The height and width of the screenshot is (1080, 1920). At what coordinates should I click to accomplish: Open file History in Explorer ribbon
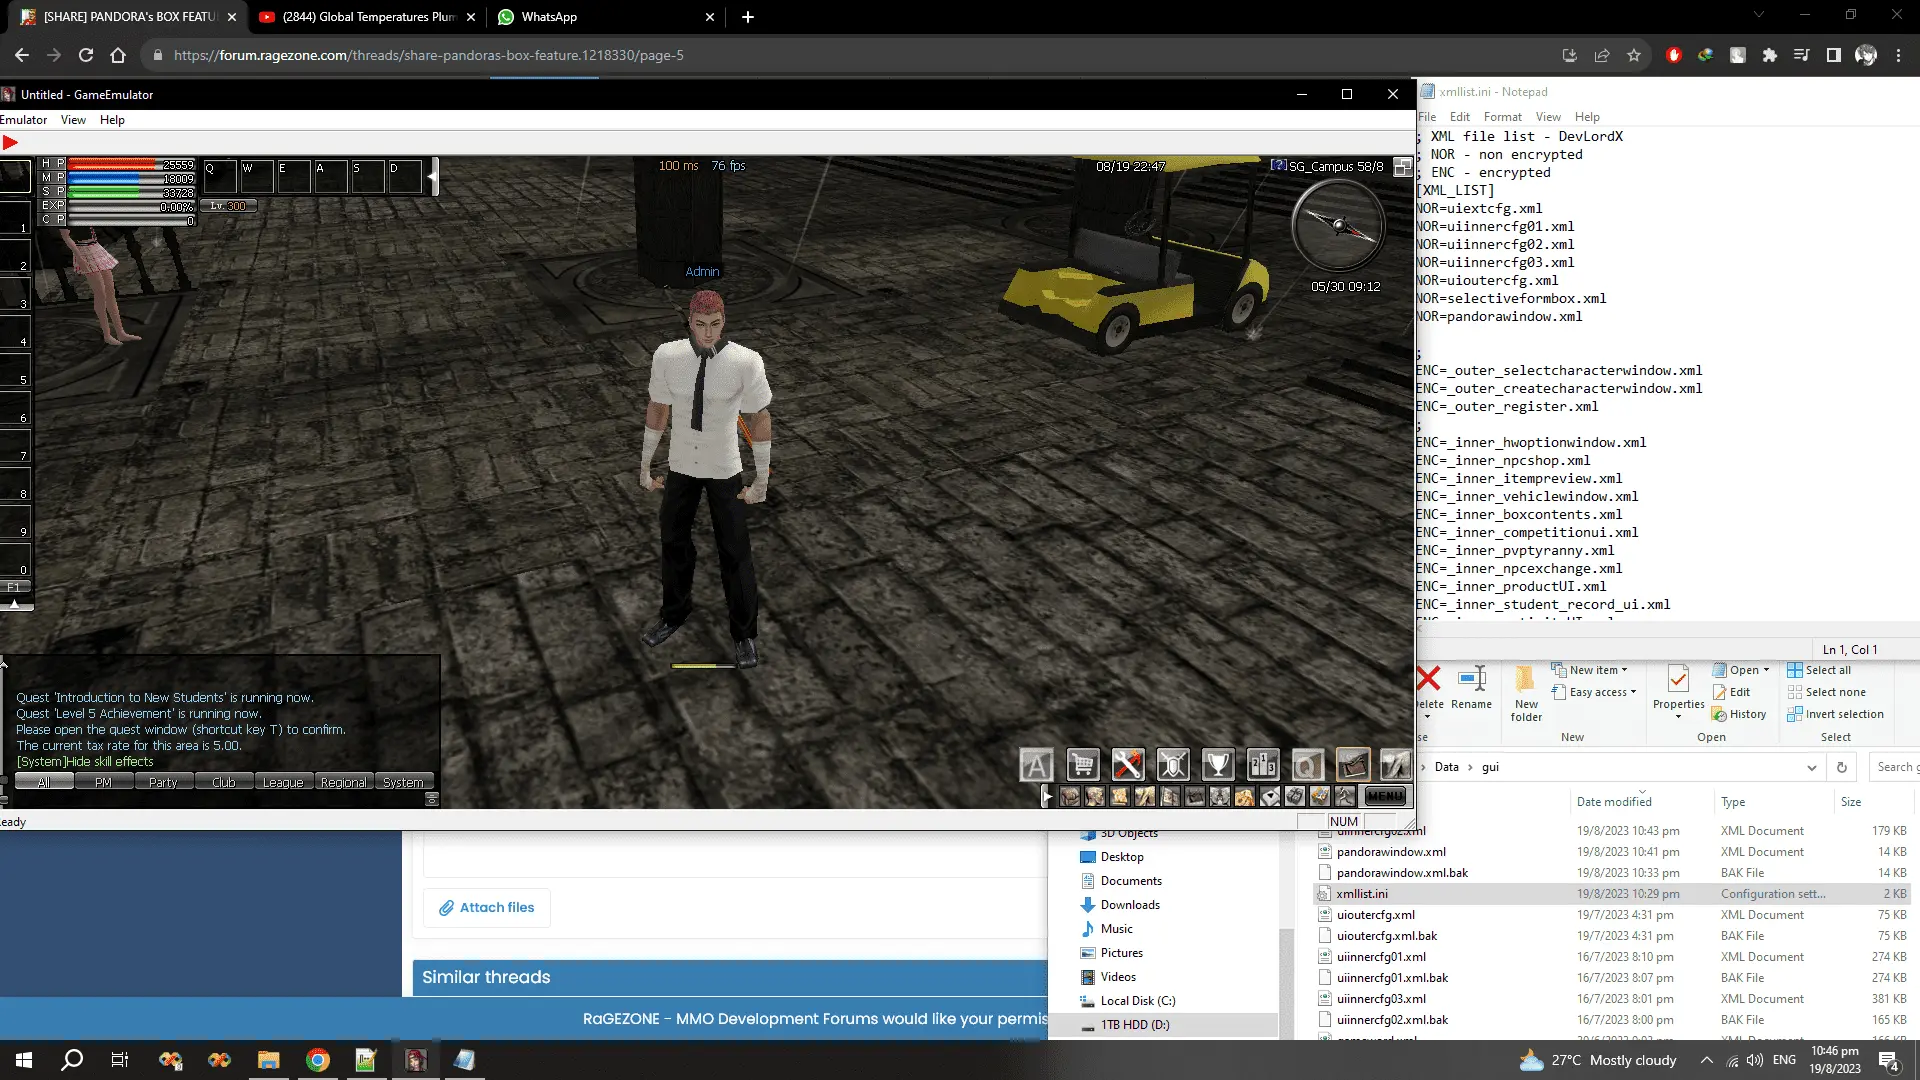tap(1739, 714)
